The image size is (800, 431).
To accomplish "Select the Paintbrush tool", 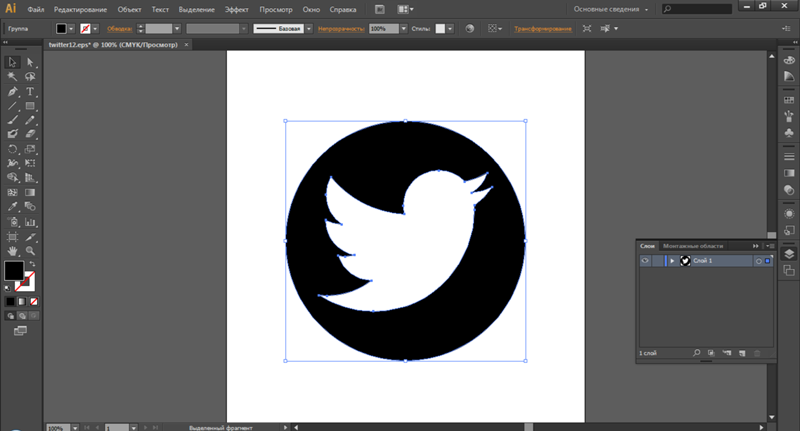I will [12, 120].
